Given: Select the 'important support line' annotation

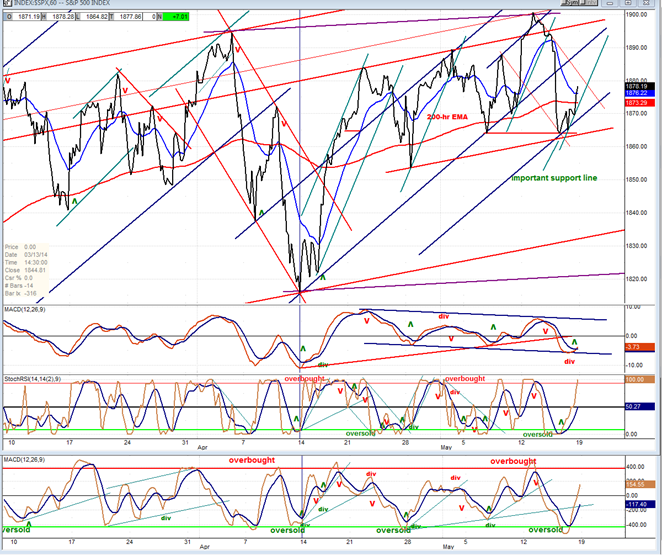Looking at the screenshot, I should (554, 178).
